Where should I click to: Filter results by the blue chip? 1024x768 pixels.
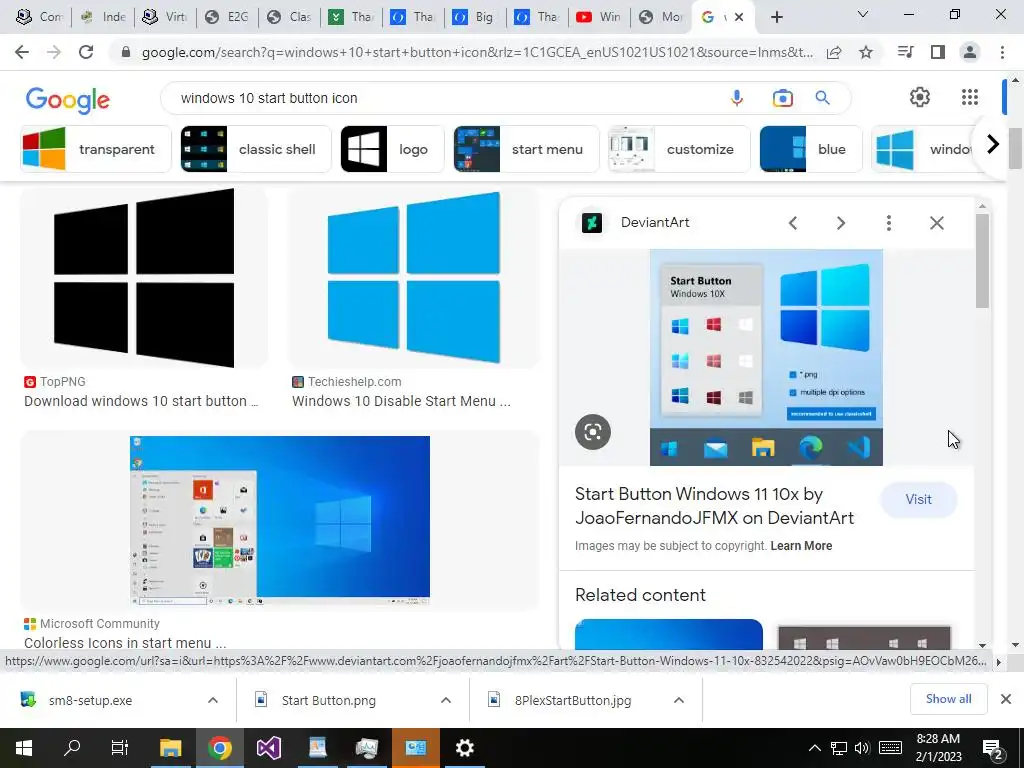811,149
